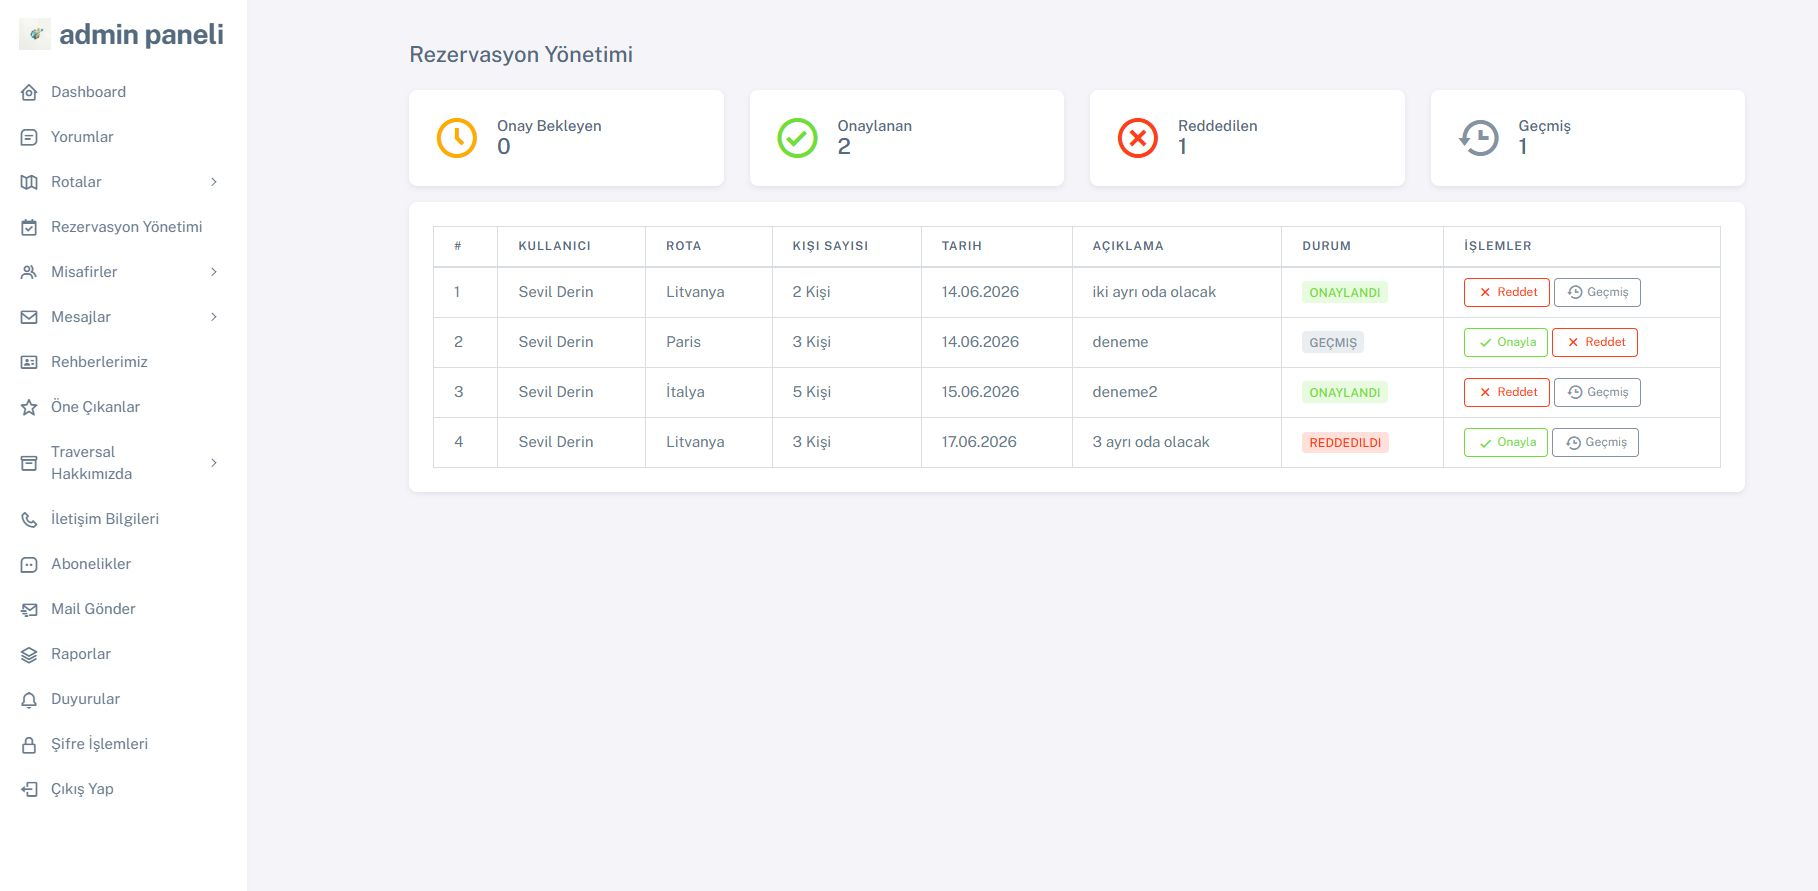Screen dimensions: 1818x891
Task: Expand the Misafirler submenu chevron
Action: coord(214,272)
